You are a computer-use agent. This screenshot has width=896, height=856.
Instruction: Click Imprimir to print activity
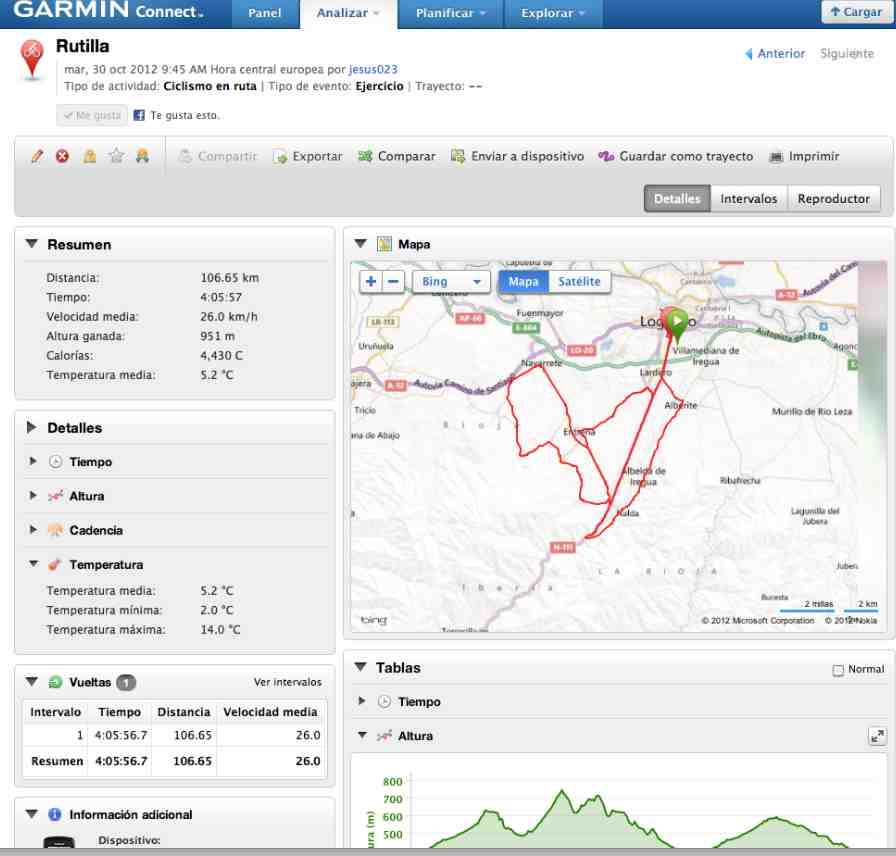click(804, 156)
